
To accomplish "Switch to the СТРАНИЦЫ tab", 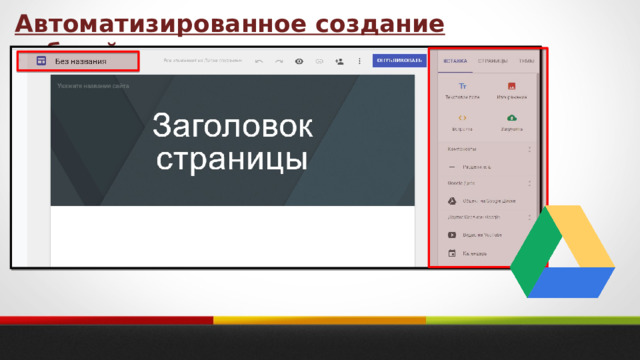I will (493, 61).
